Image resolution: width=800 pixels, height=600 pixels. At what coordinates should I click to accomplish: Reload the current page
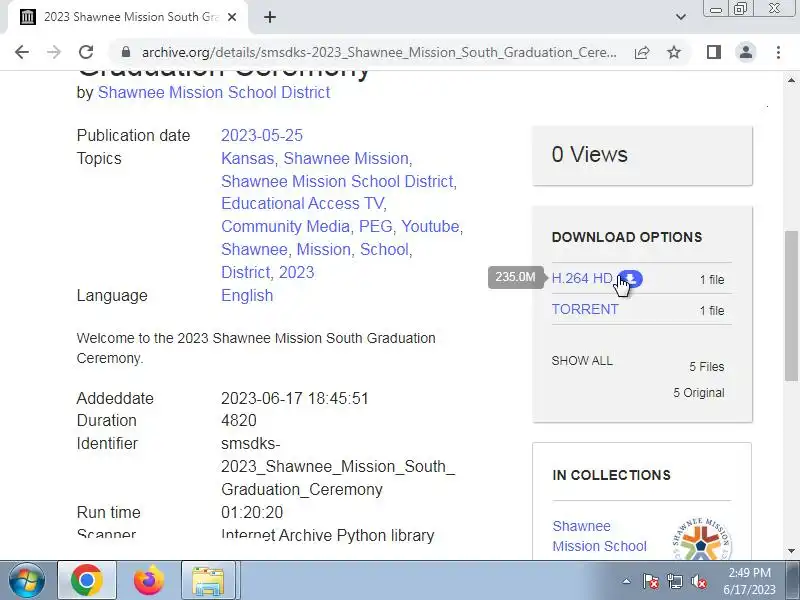point(86,52)
